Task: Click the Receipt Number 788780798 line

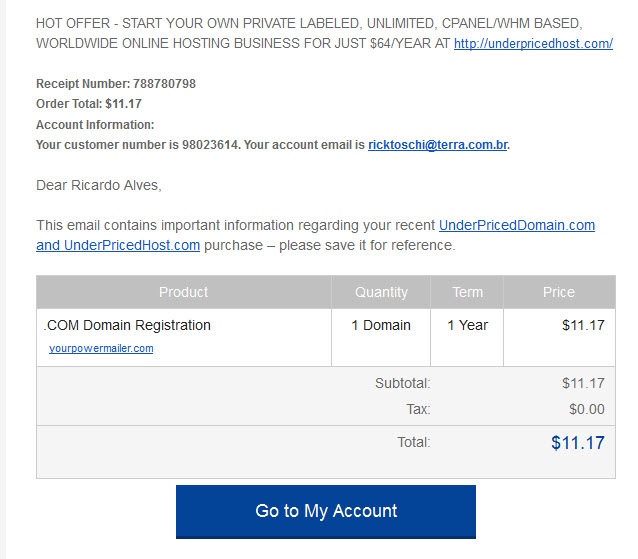Action: (116, 84)
